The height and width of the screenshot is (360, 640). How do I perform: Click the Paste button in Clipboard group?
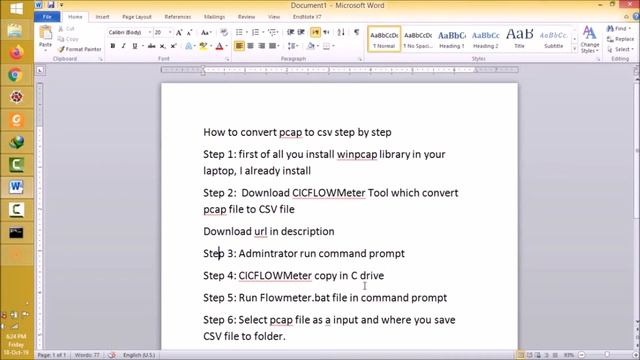click(x=45, y=37)
